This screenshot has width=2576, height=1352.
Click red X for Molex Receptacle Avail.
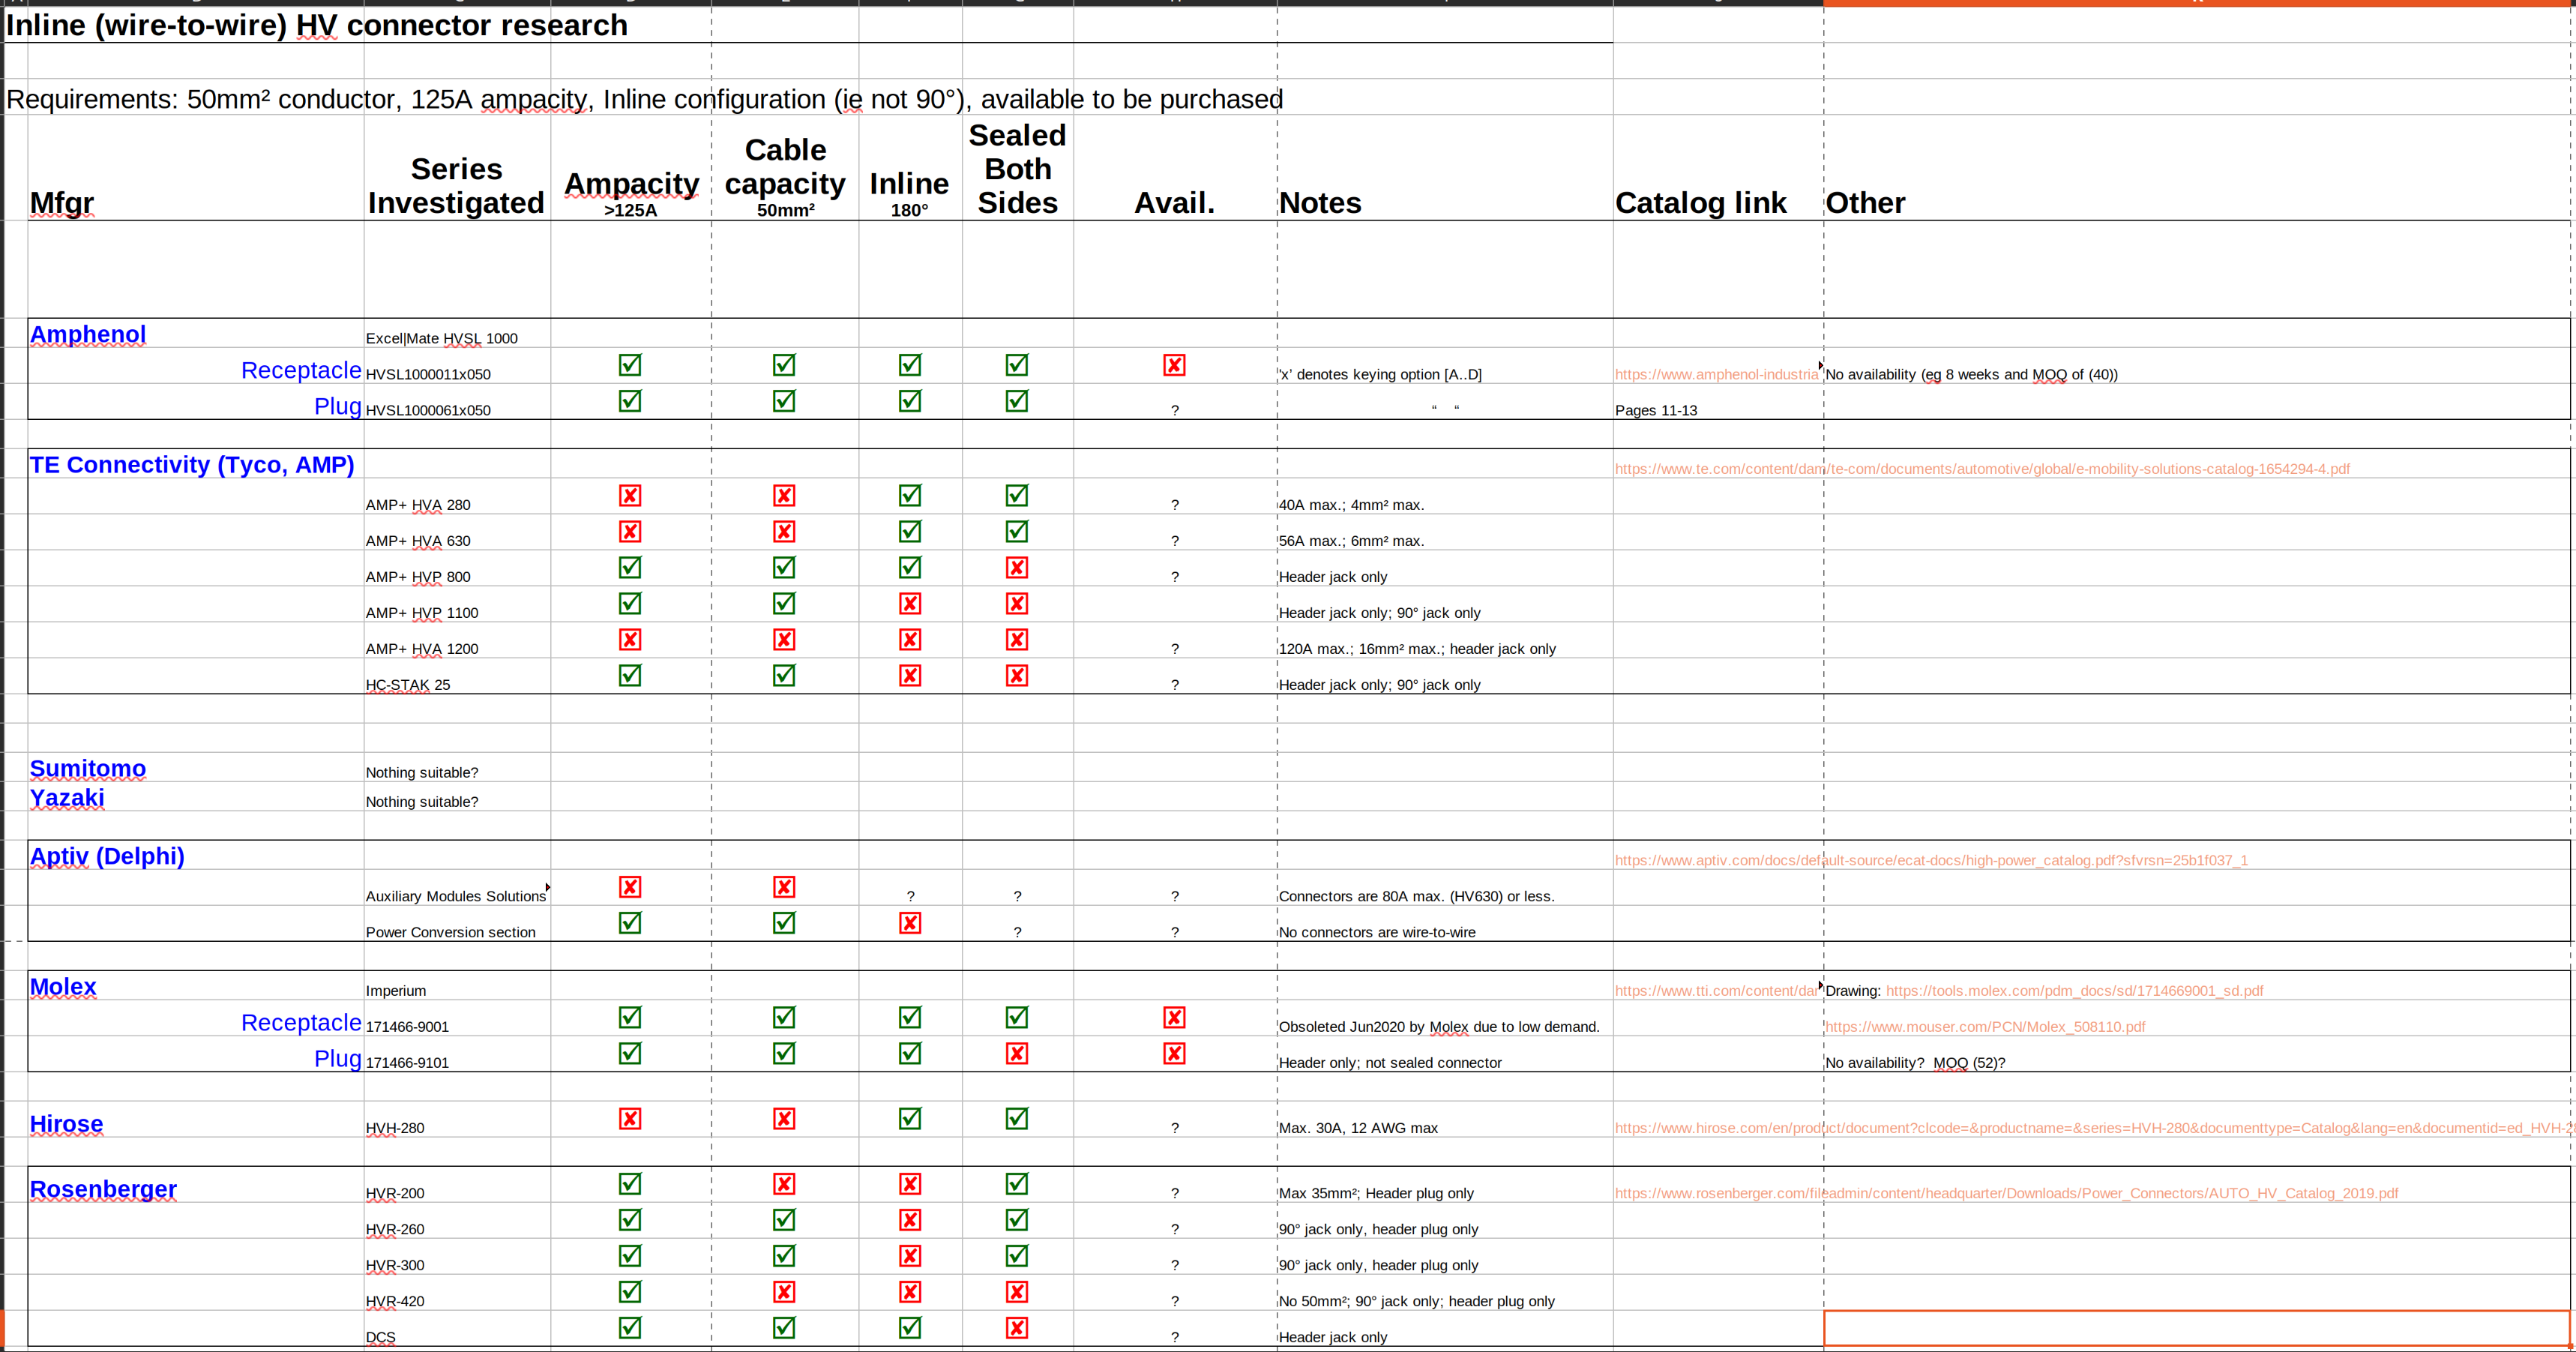(x=1174, y=1017)
